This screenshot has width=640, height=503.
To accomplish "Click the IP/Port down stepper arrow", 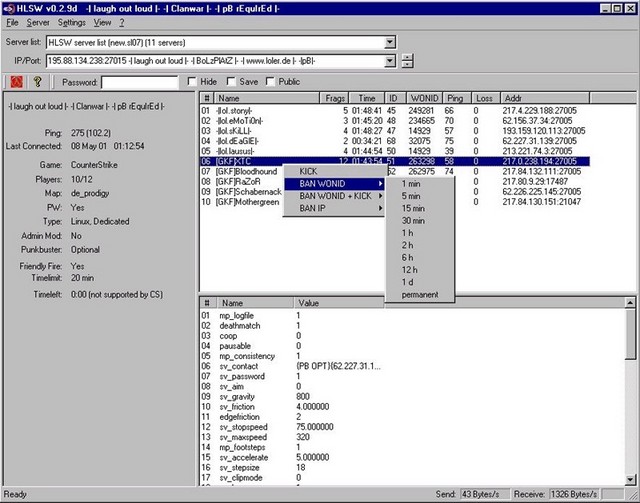I will point(407,65).
